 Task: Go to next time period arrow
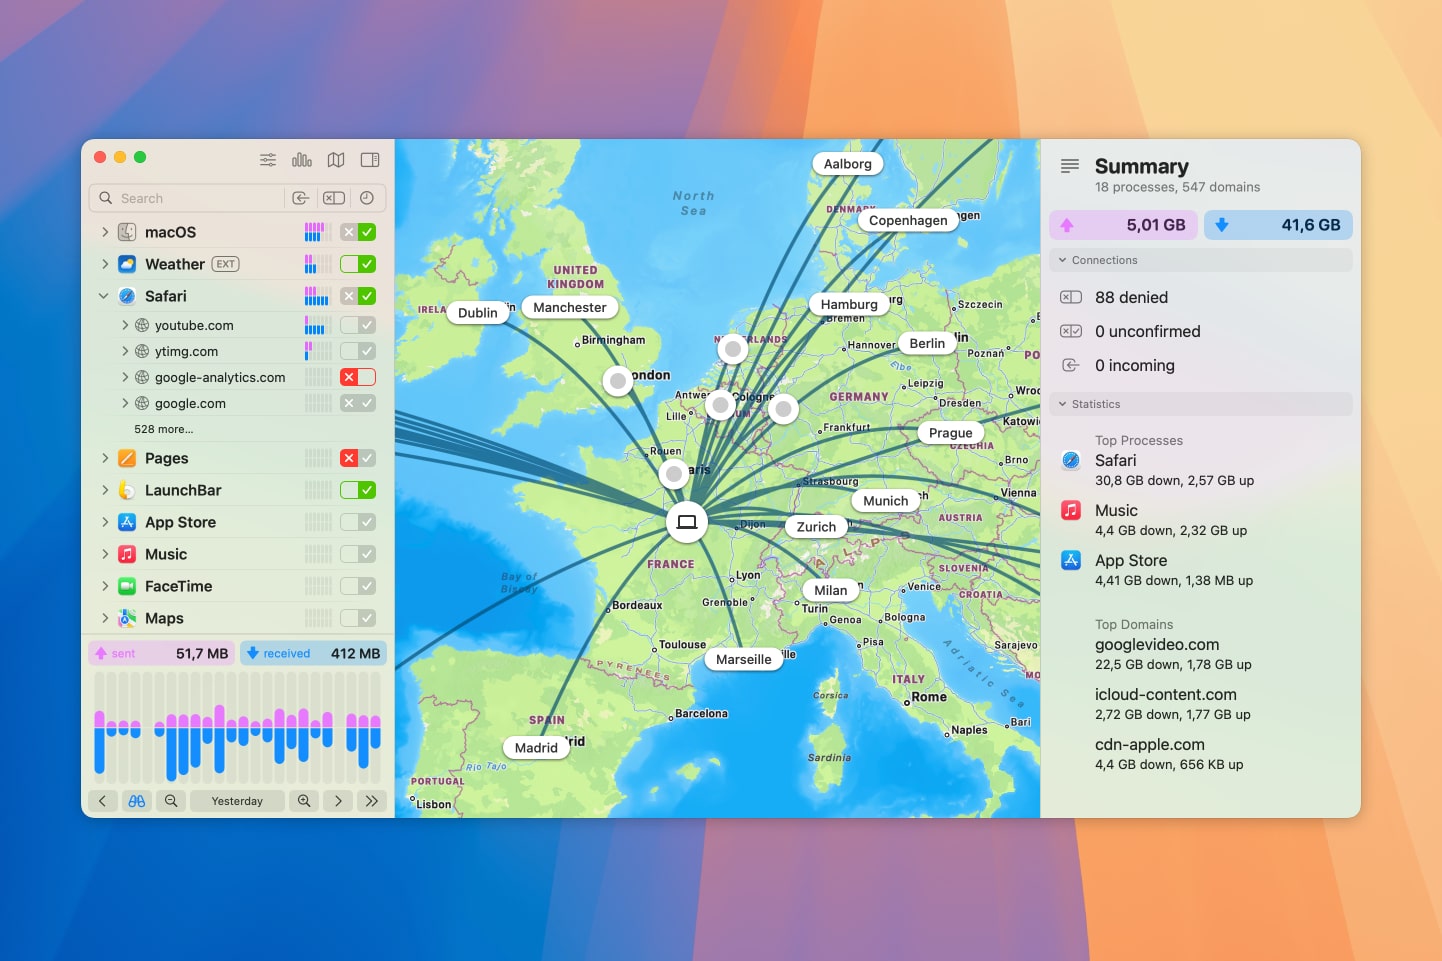pyautogui.click(x=338, y=801)
